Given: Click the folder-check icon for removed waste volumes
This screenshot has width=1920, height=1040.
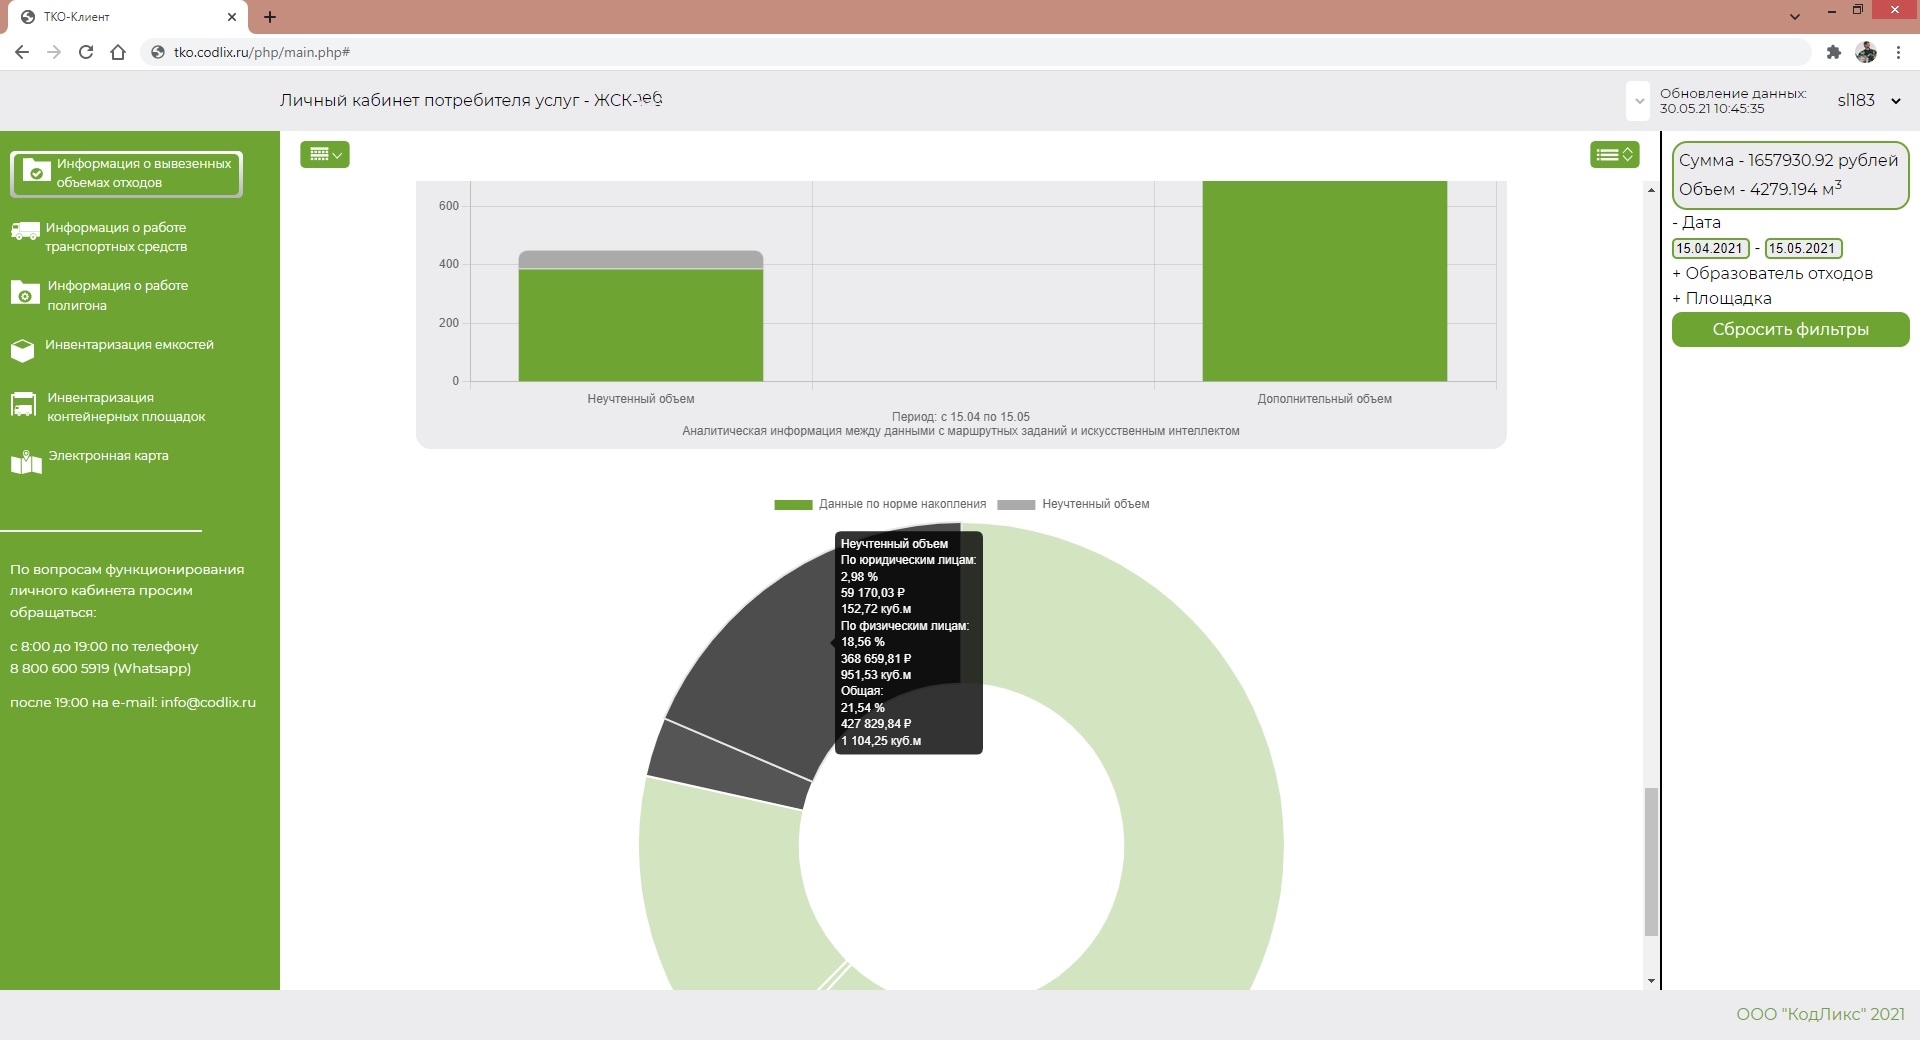Looking at the screenshot, I should 36,172.
